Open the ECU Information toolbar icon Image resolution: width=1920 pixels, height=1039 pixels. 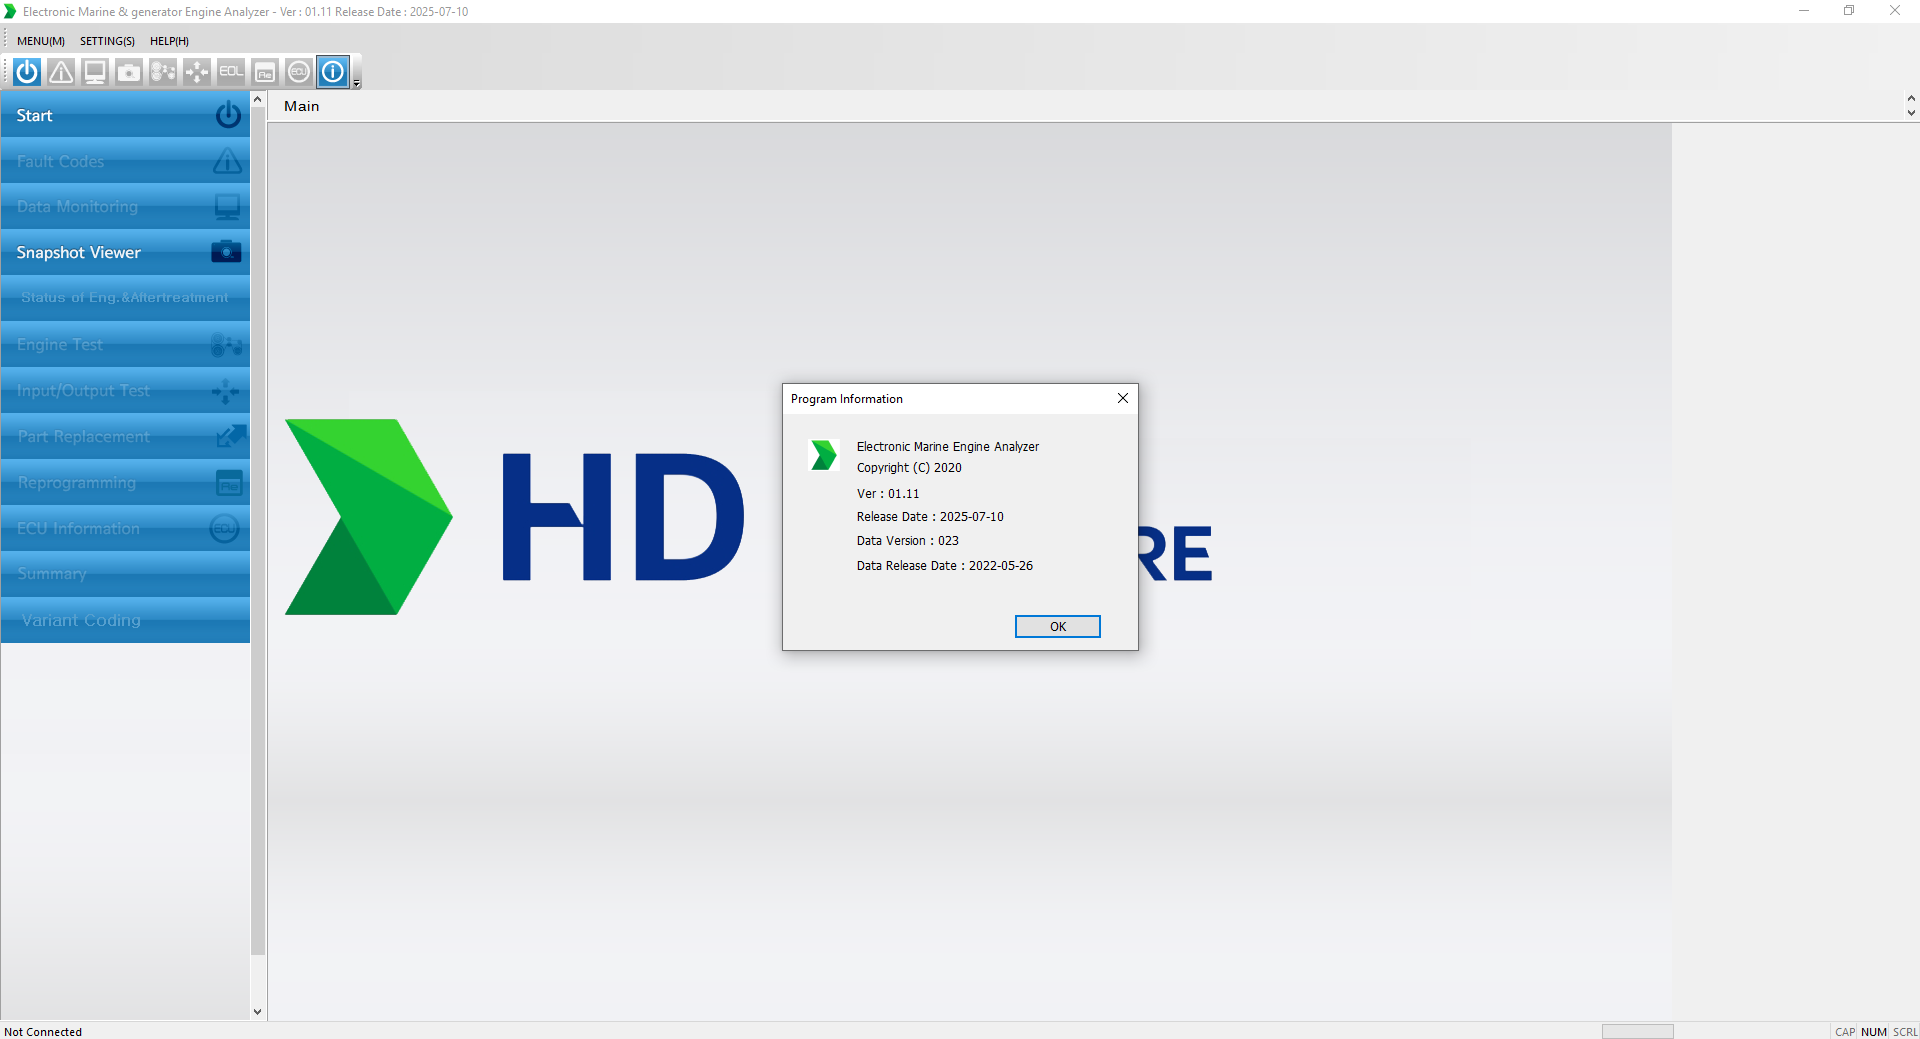[x=299, y=72]
